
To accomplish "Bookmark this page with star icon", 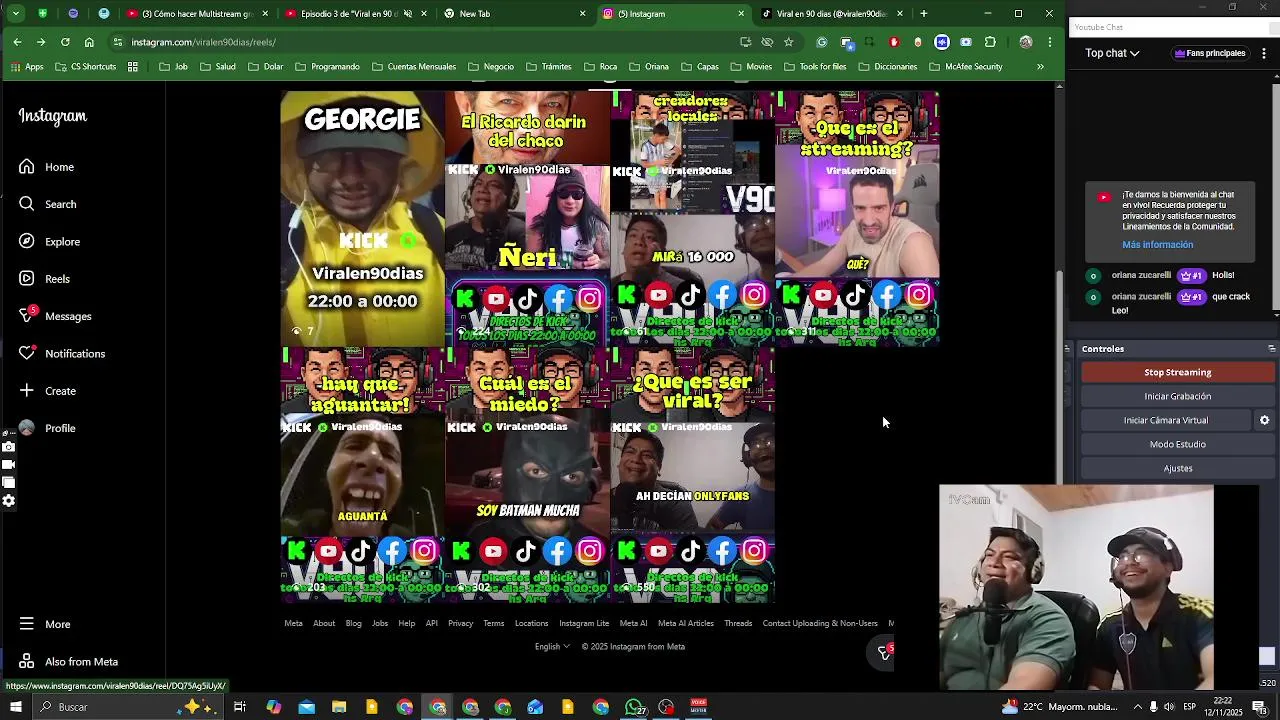I will coord(788,42).
